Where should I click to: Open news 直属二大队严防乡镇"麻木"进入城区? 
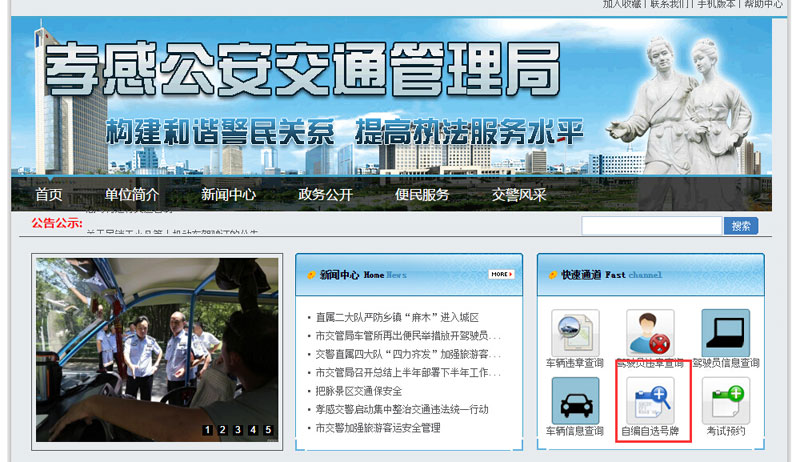pos(397,317)
